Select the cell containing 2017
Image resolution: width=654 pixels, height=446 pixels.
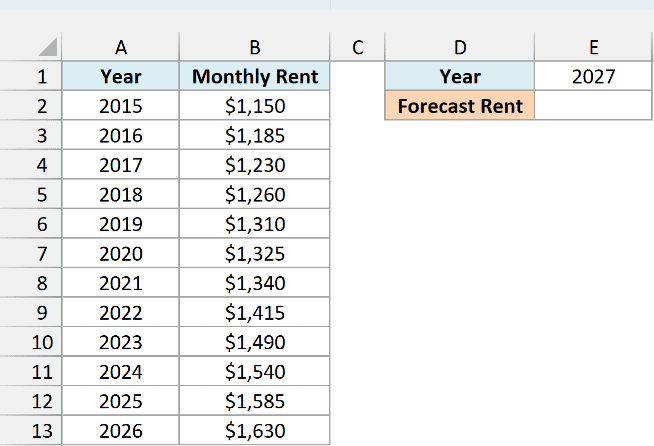121,165
